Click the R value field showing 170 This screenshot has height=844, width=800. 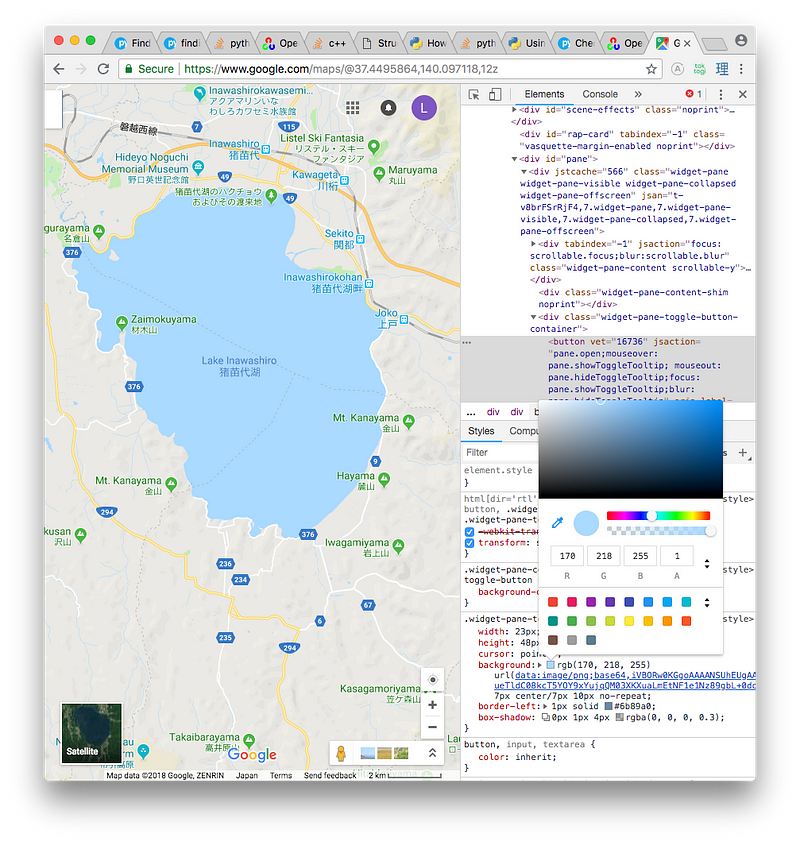pyautogui.click(x=567, y=556)
